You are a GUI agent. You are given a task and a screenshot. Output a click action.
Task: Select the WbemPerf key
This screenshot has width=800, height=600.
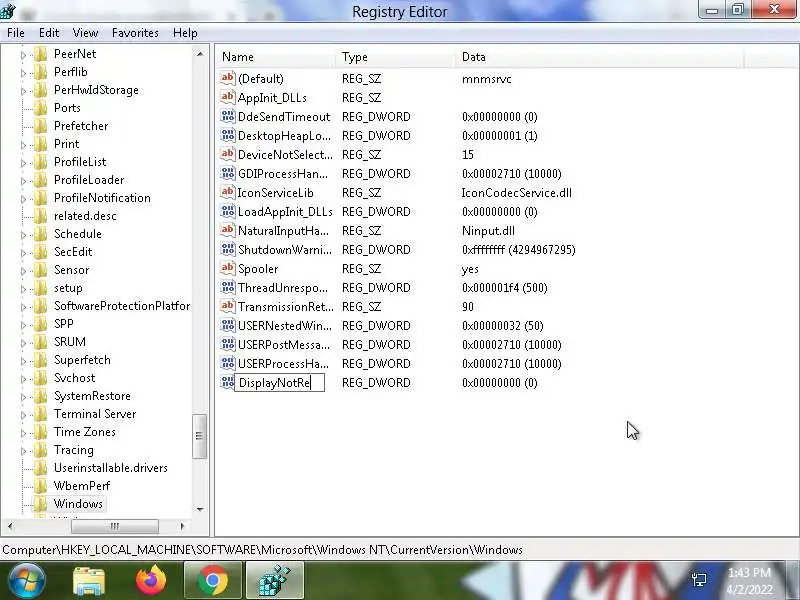82,486
